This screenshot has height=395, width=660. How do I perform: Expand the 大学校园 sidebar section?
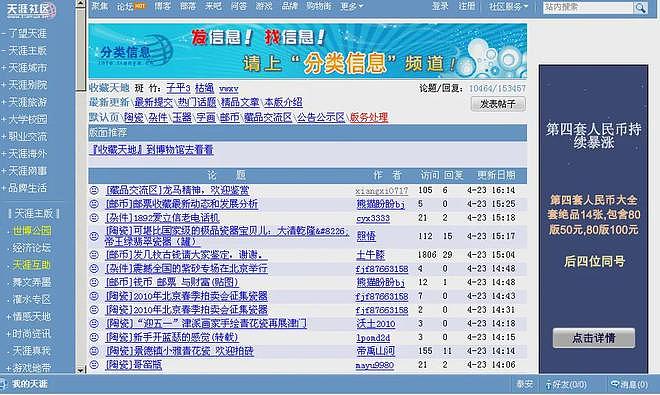pyautogui.click(x=3, y=120)
